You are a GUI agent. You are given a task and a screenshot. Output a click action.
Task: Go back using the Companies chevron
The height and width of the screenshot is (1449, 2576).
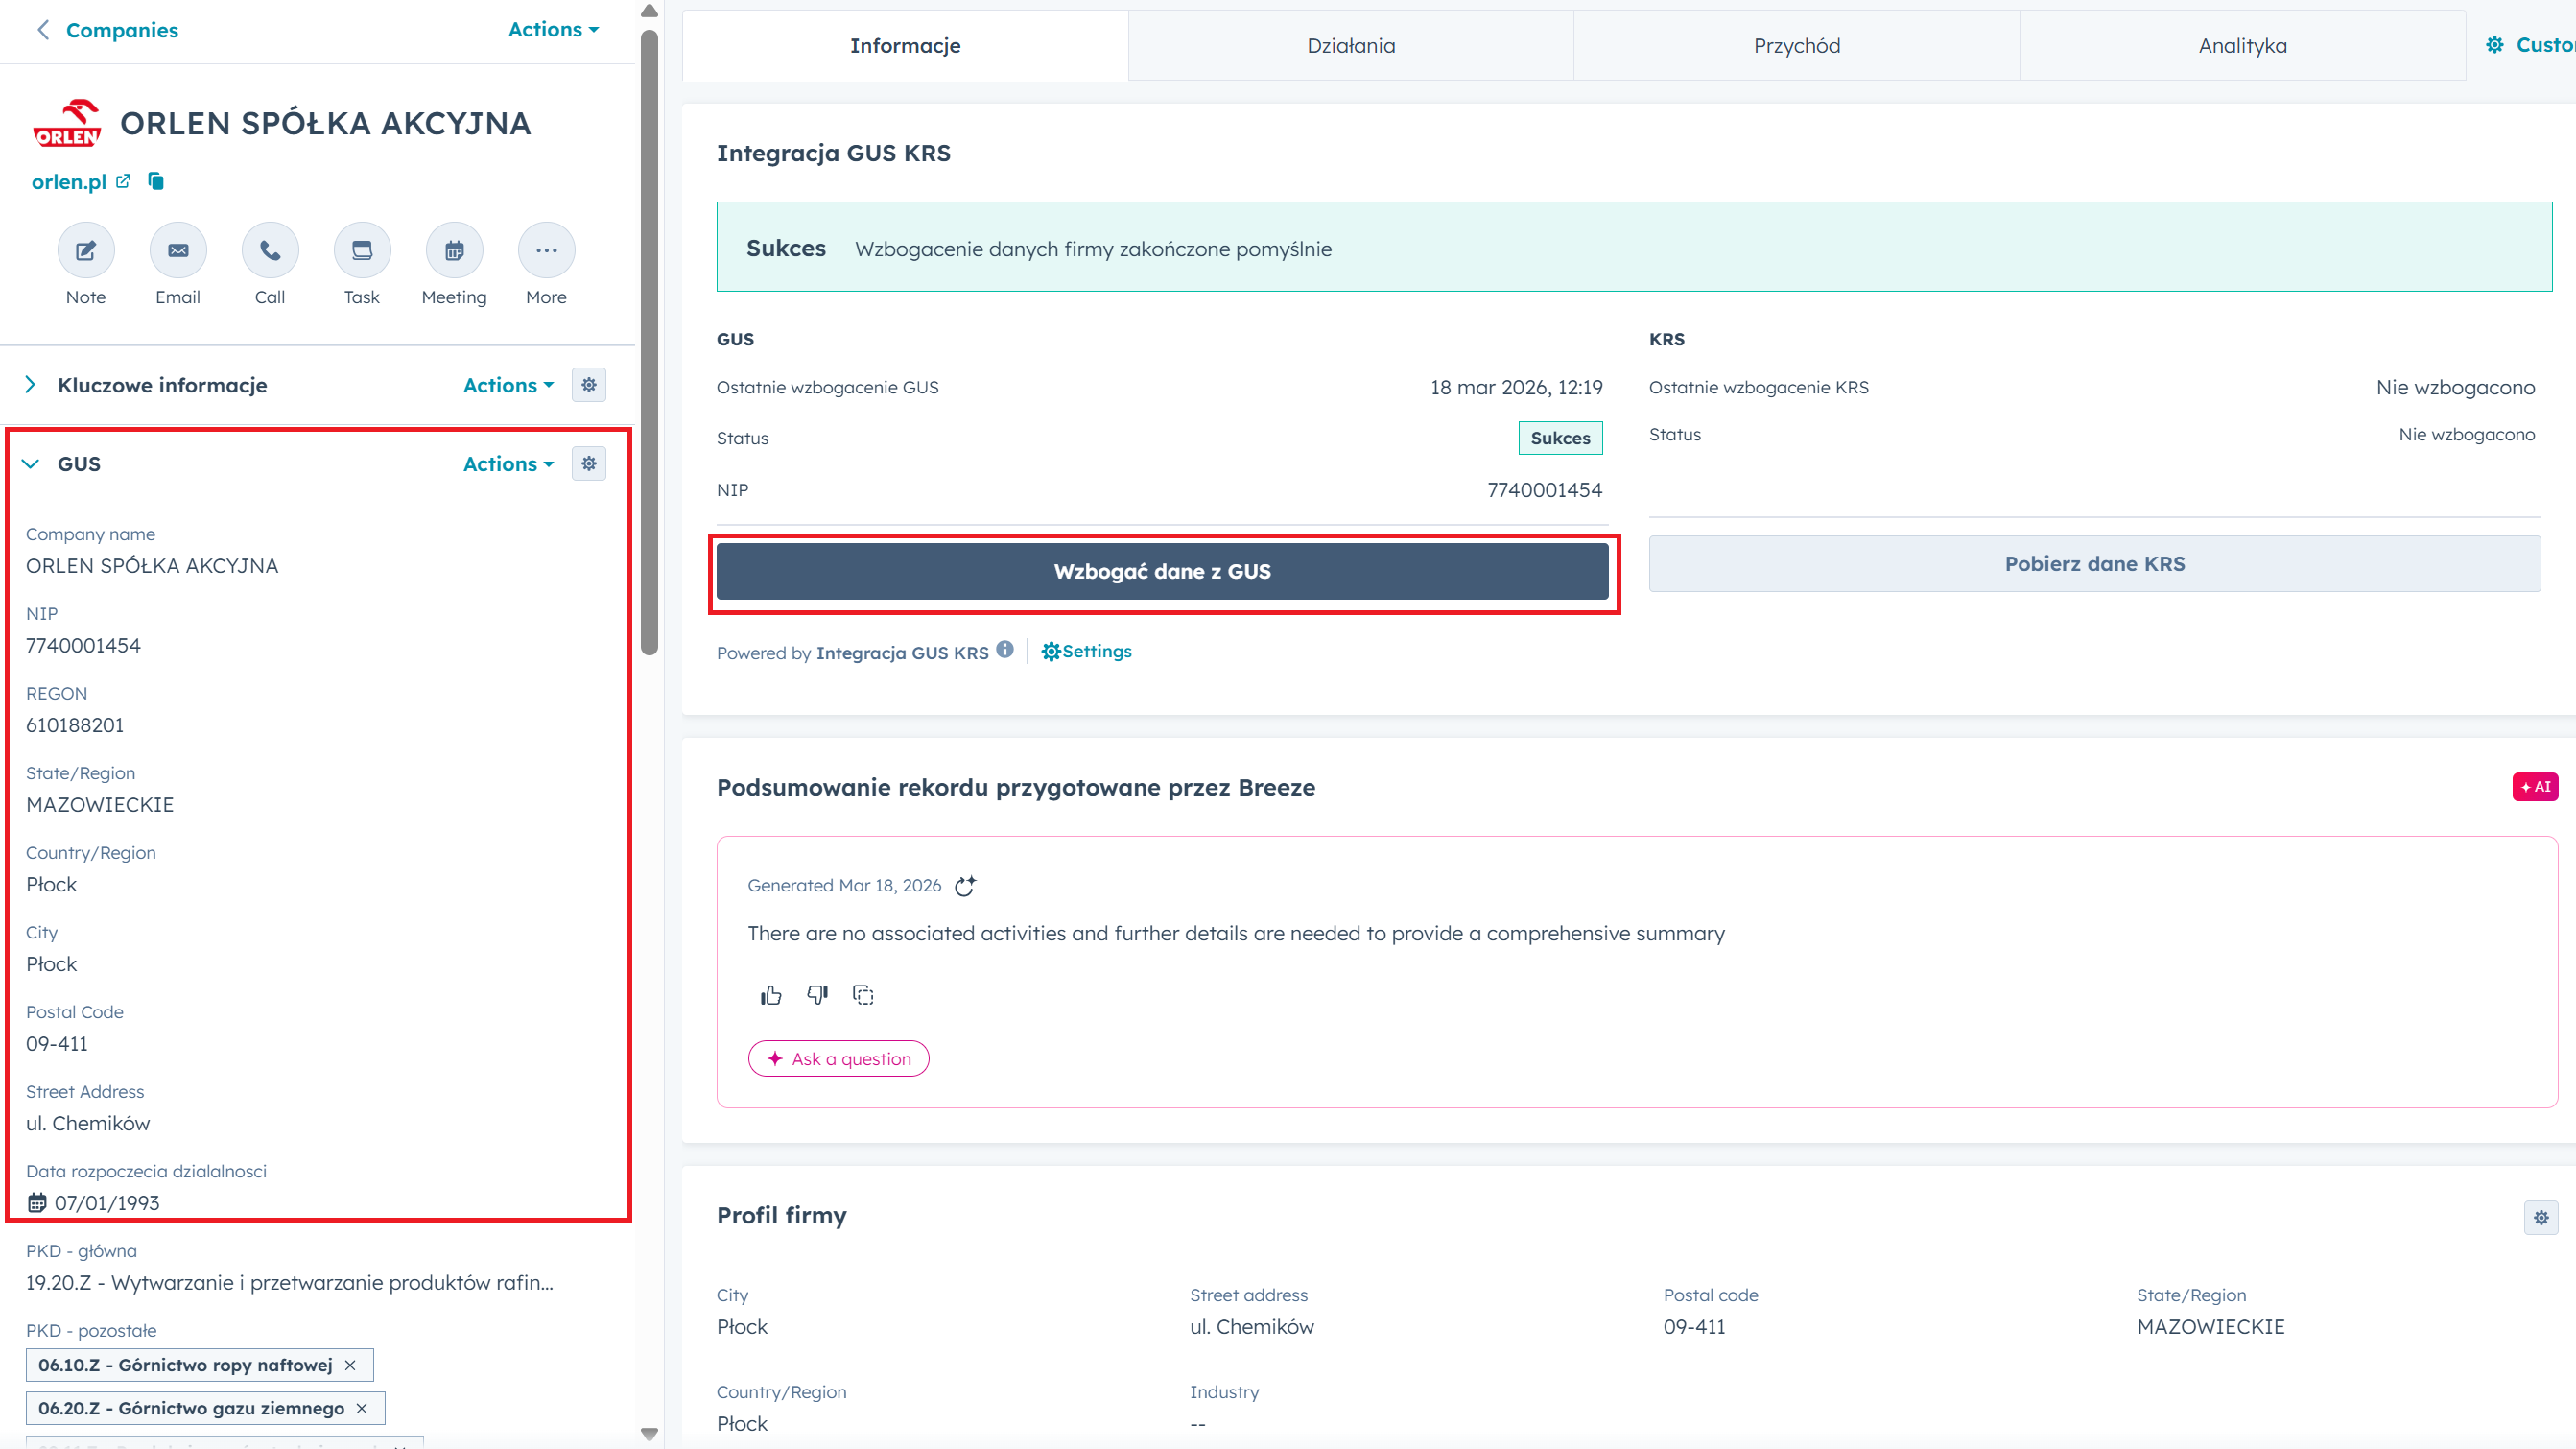43,30
